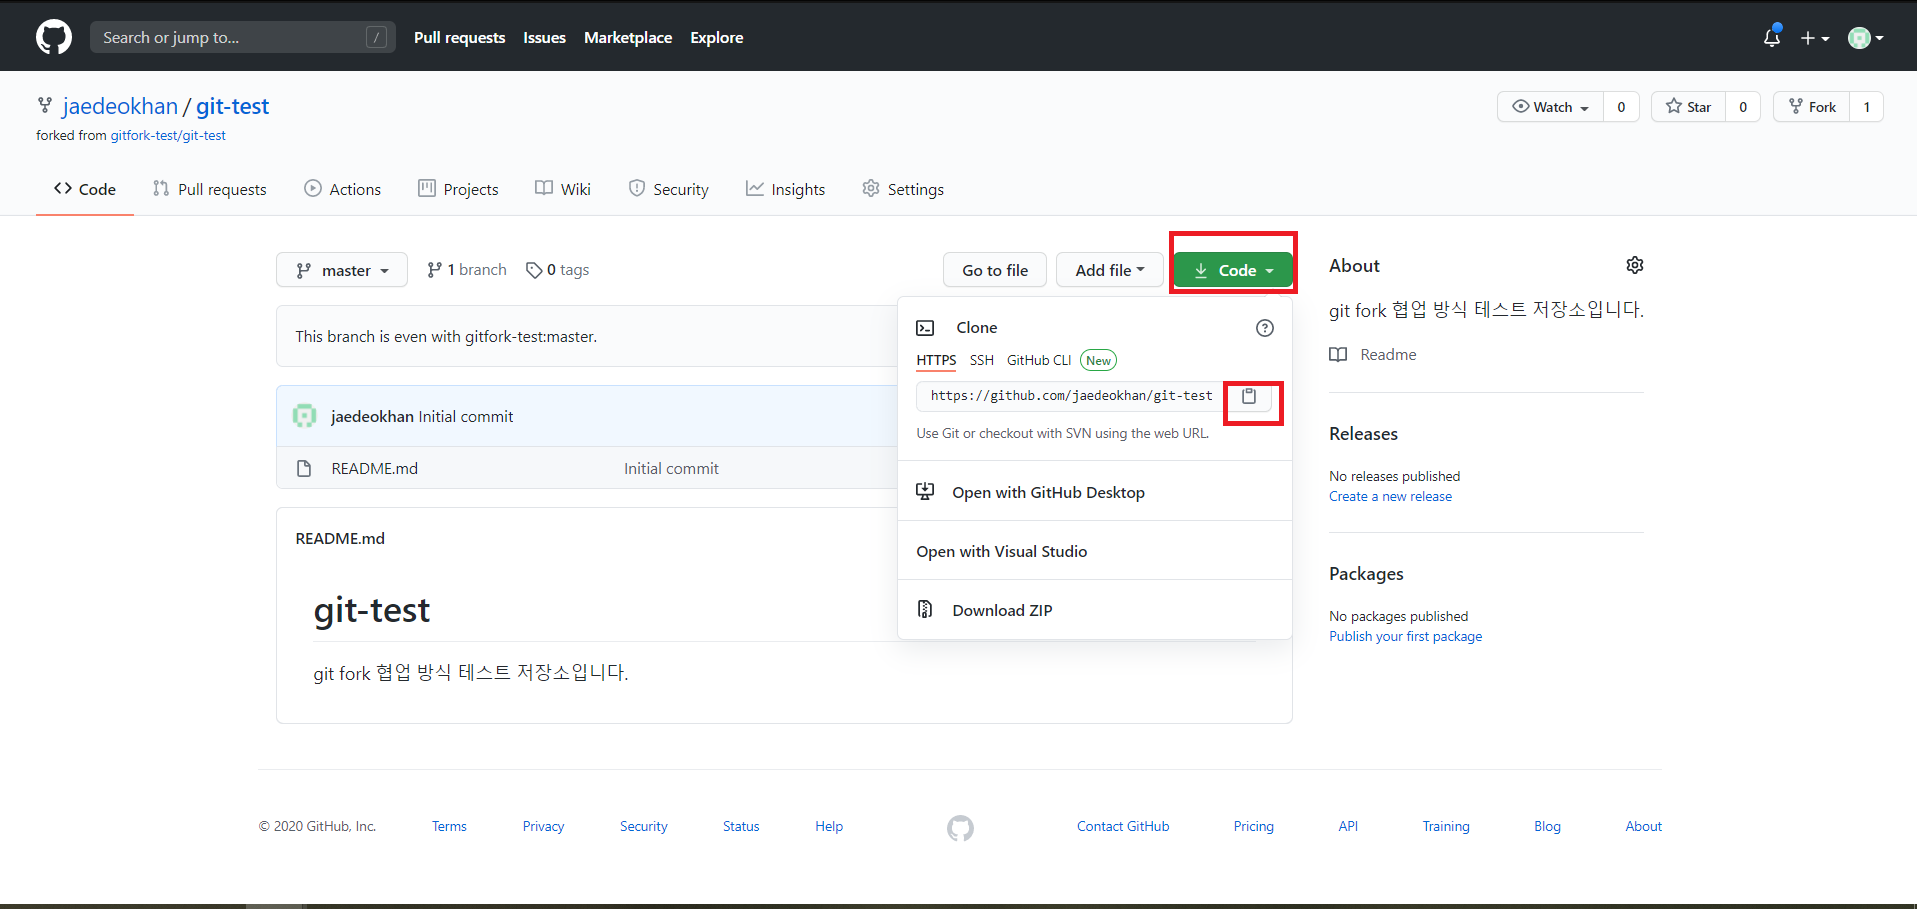Open the footer API link

tap(1348, 826)
